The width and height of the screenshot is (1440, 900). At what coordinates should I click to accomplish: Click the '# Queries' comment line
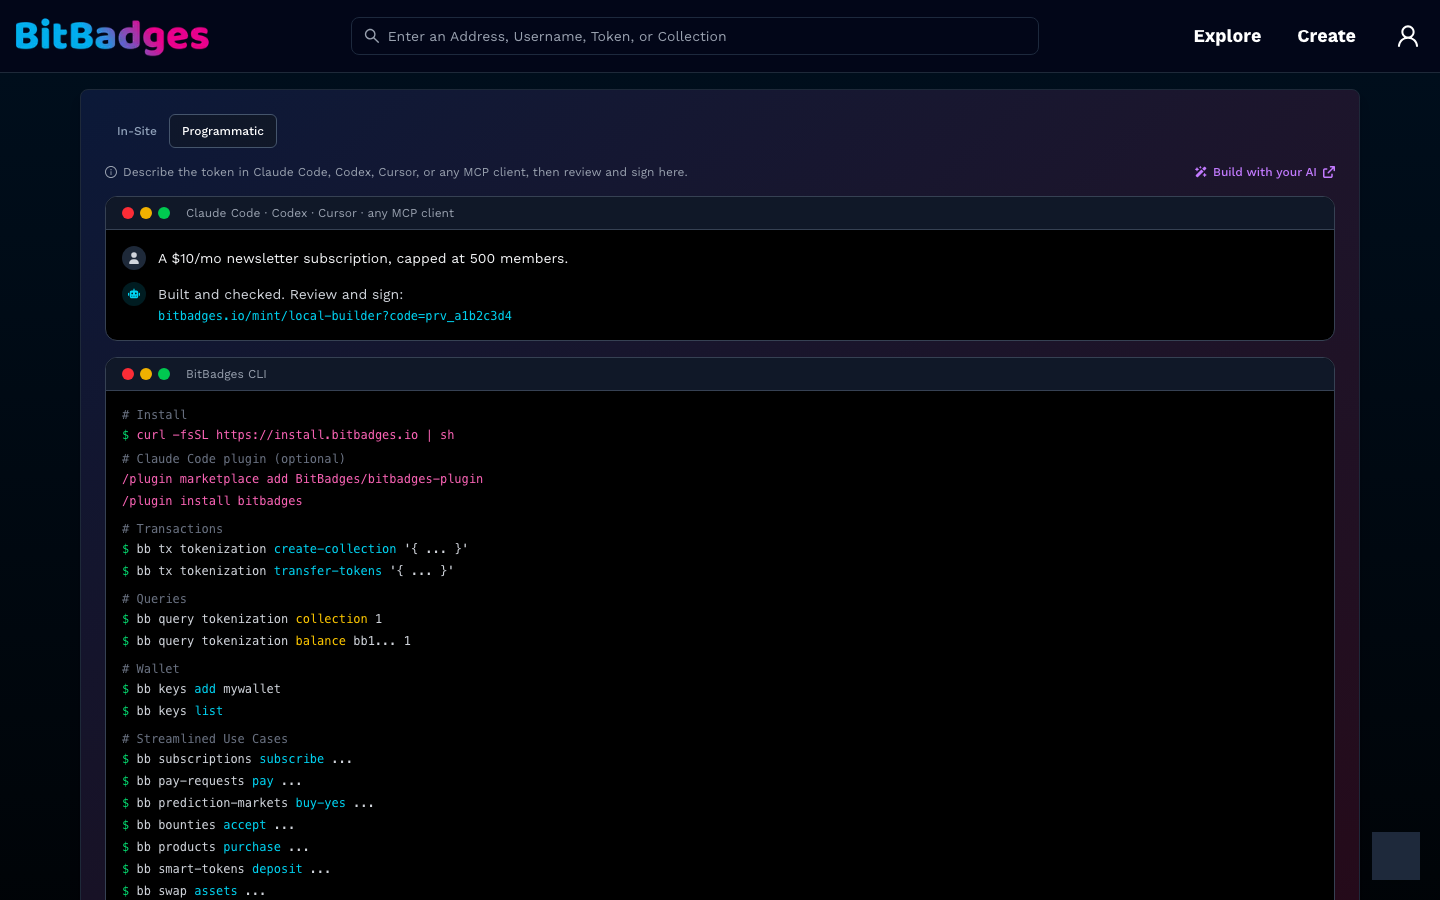point(154,599)
